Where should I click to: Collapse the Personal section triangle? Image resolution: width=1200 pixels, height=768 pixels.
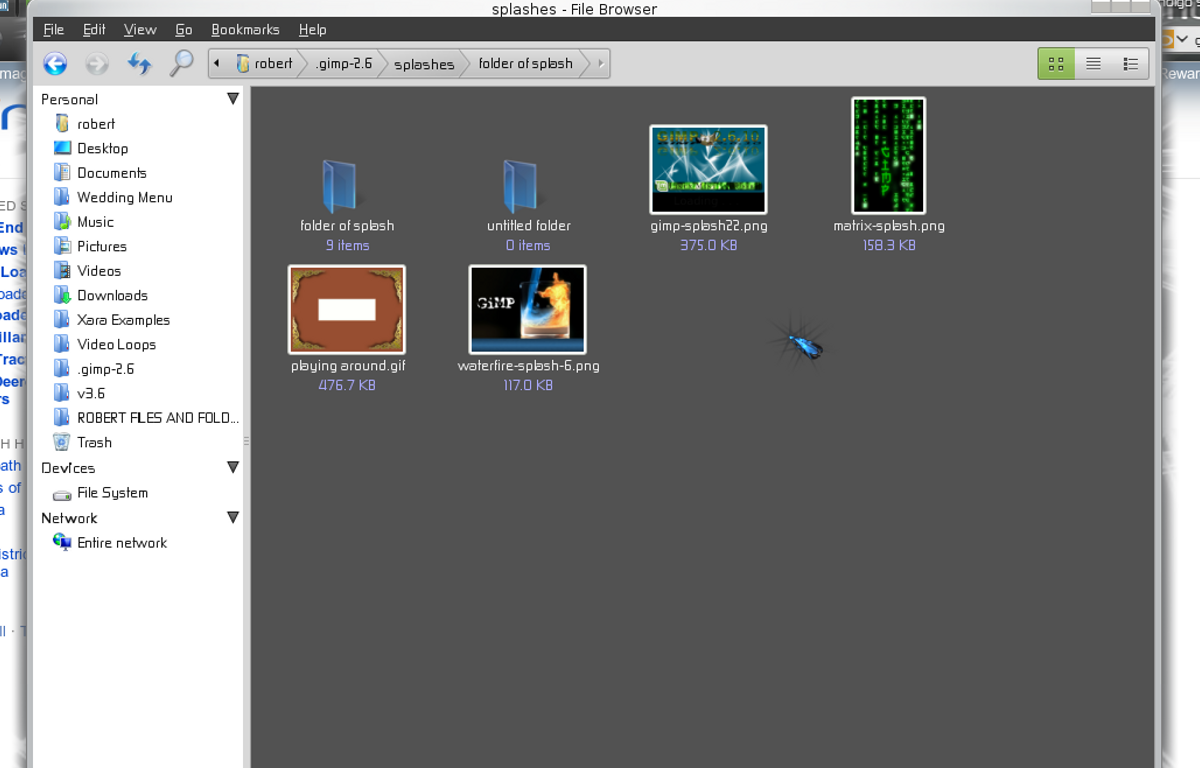tap(233, 99)
